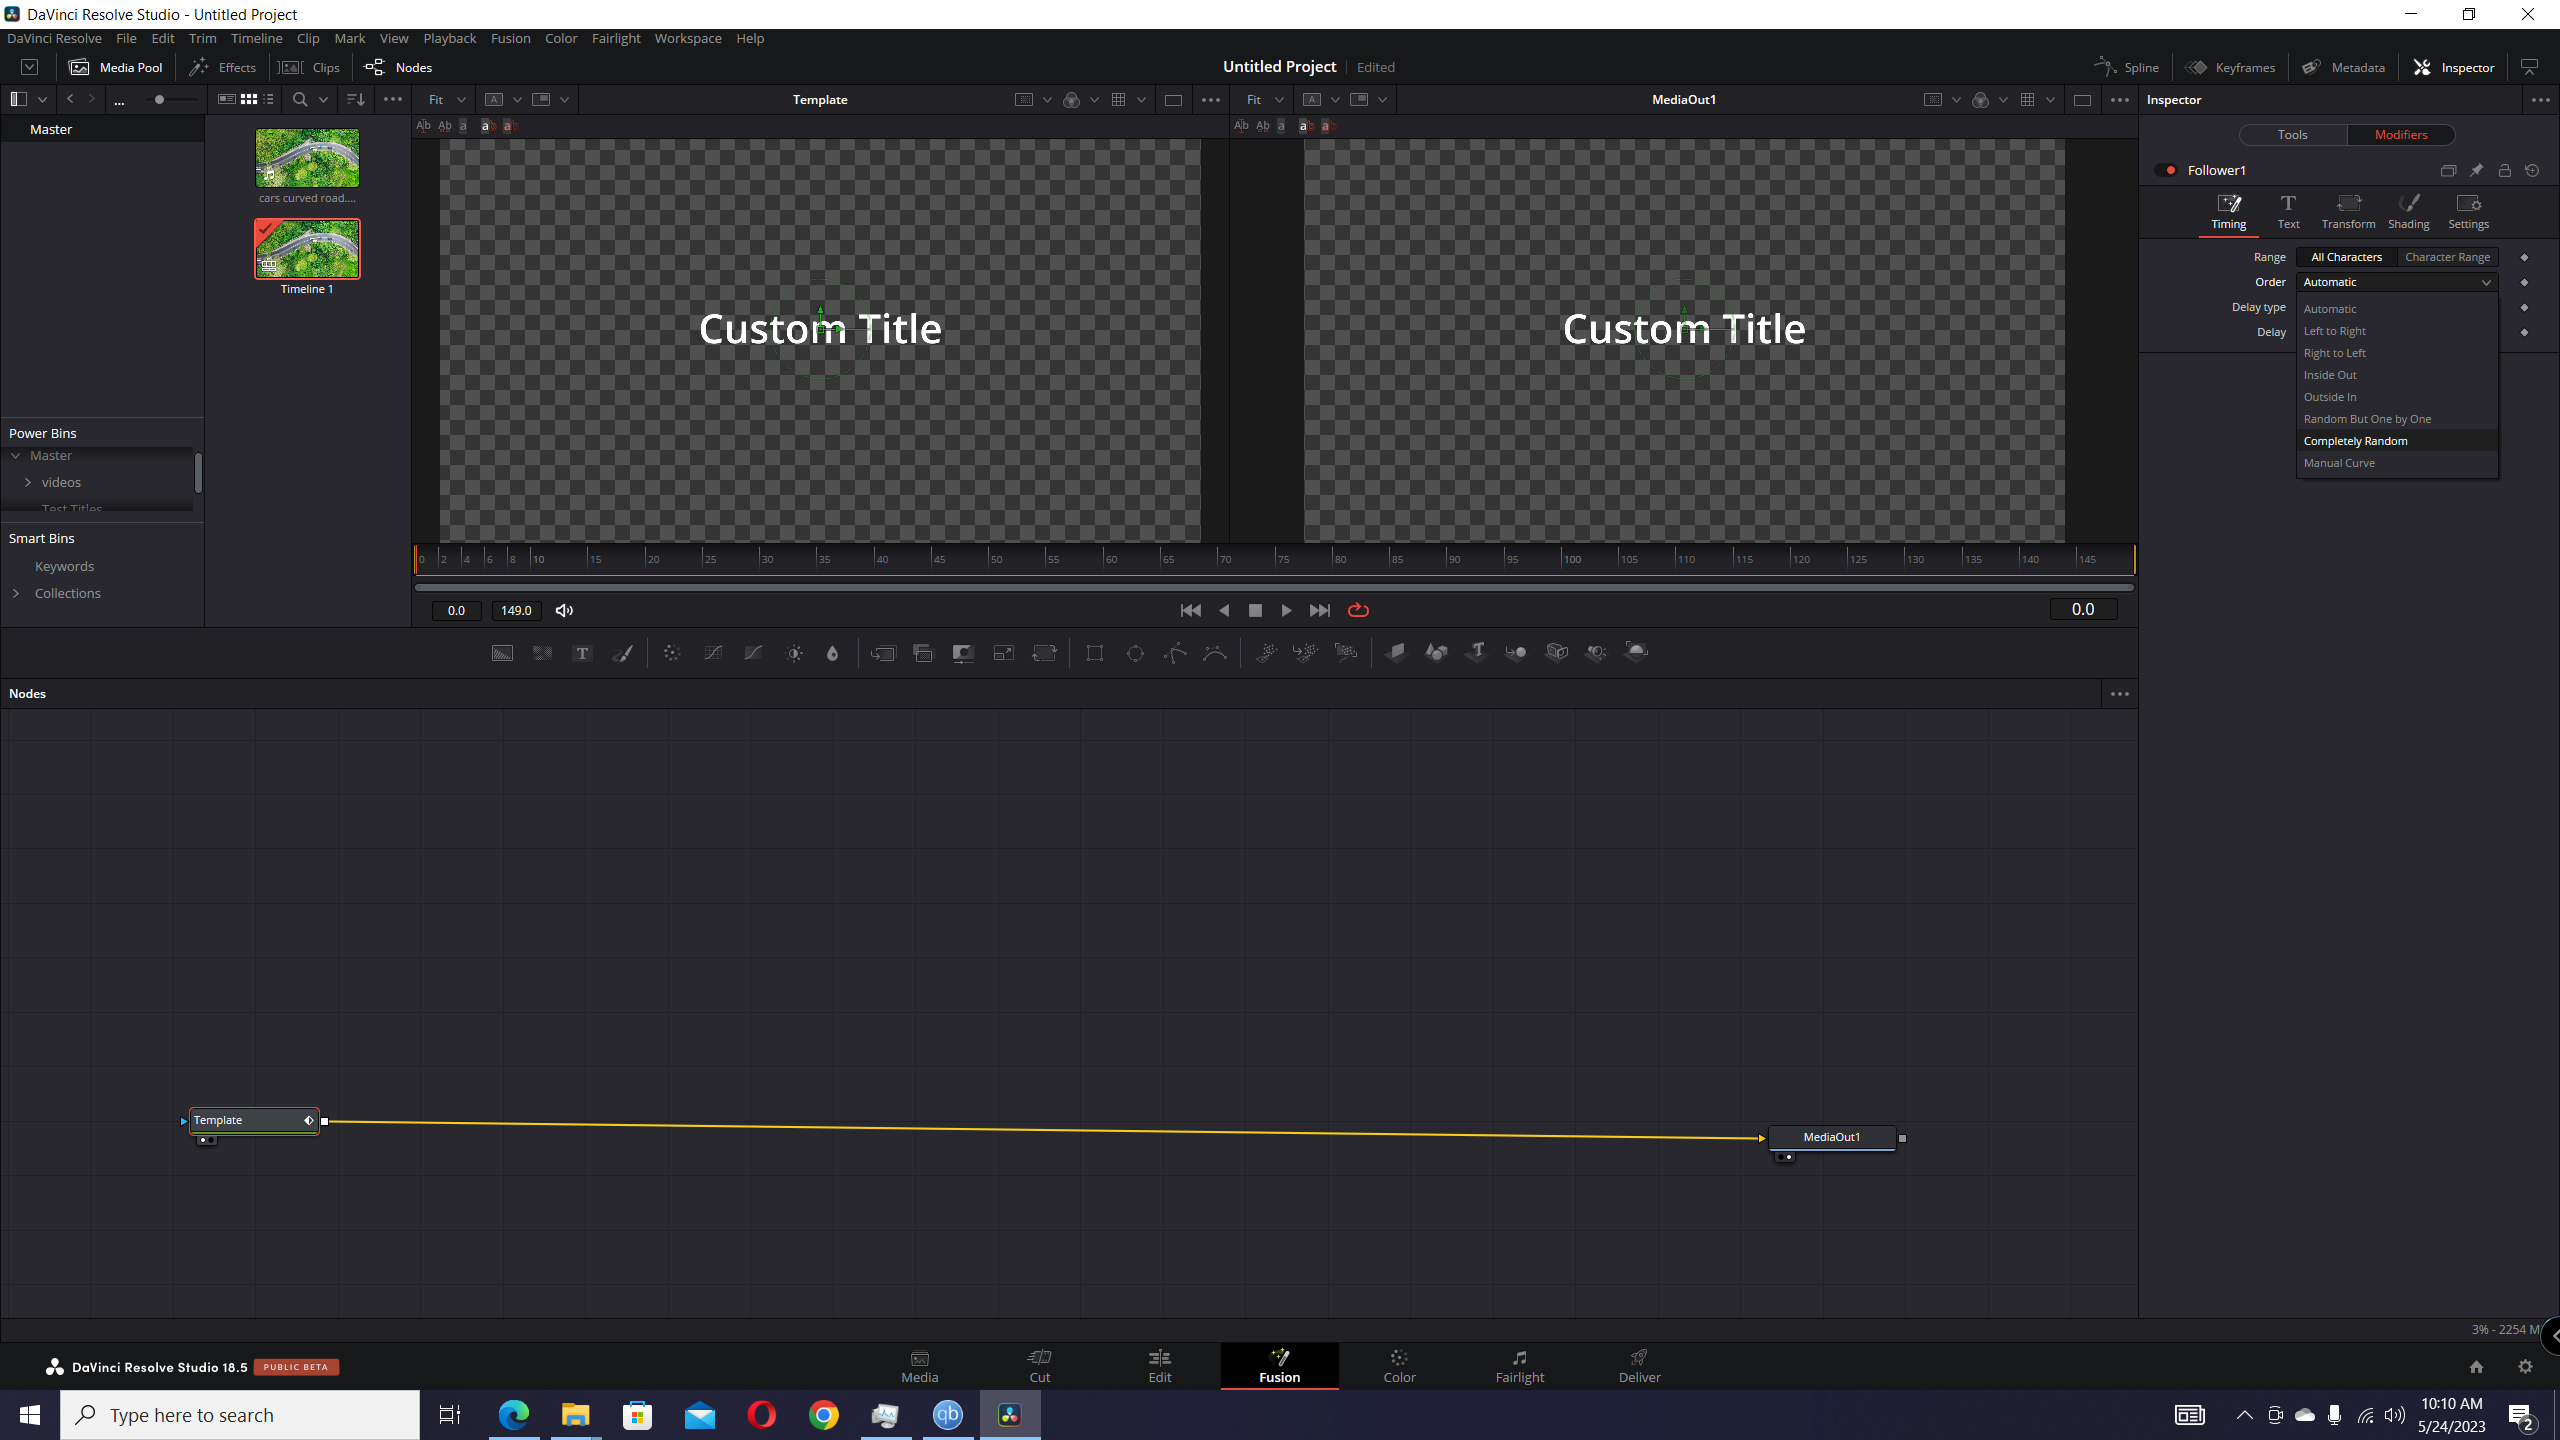Add a Resize node from toolbar
The height and width of the screenshot is (1440, 2560).
tap(1003, 653)
